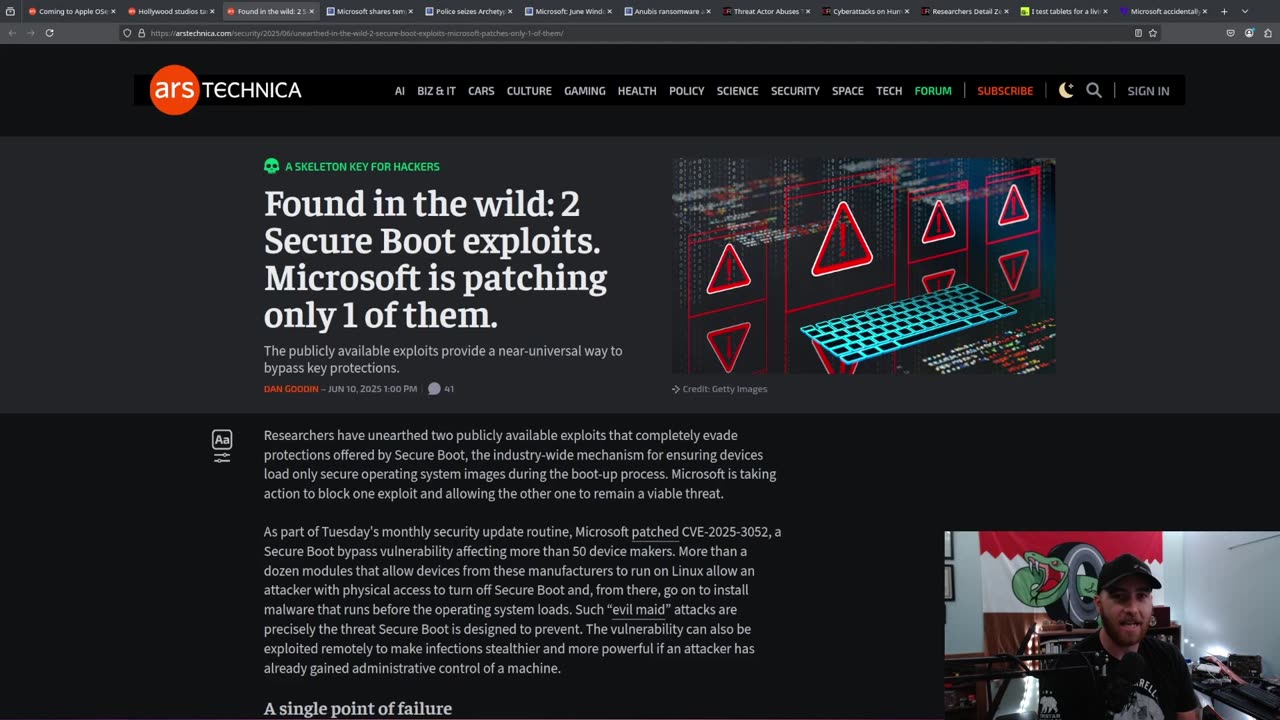Open the FORUM link
Image resolution: width=1280 pixels, height=720 pixels.
click(x=933, y=91)
